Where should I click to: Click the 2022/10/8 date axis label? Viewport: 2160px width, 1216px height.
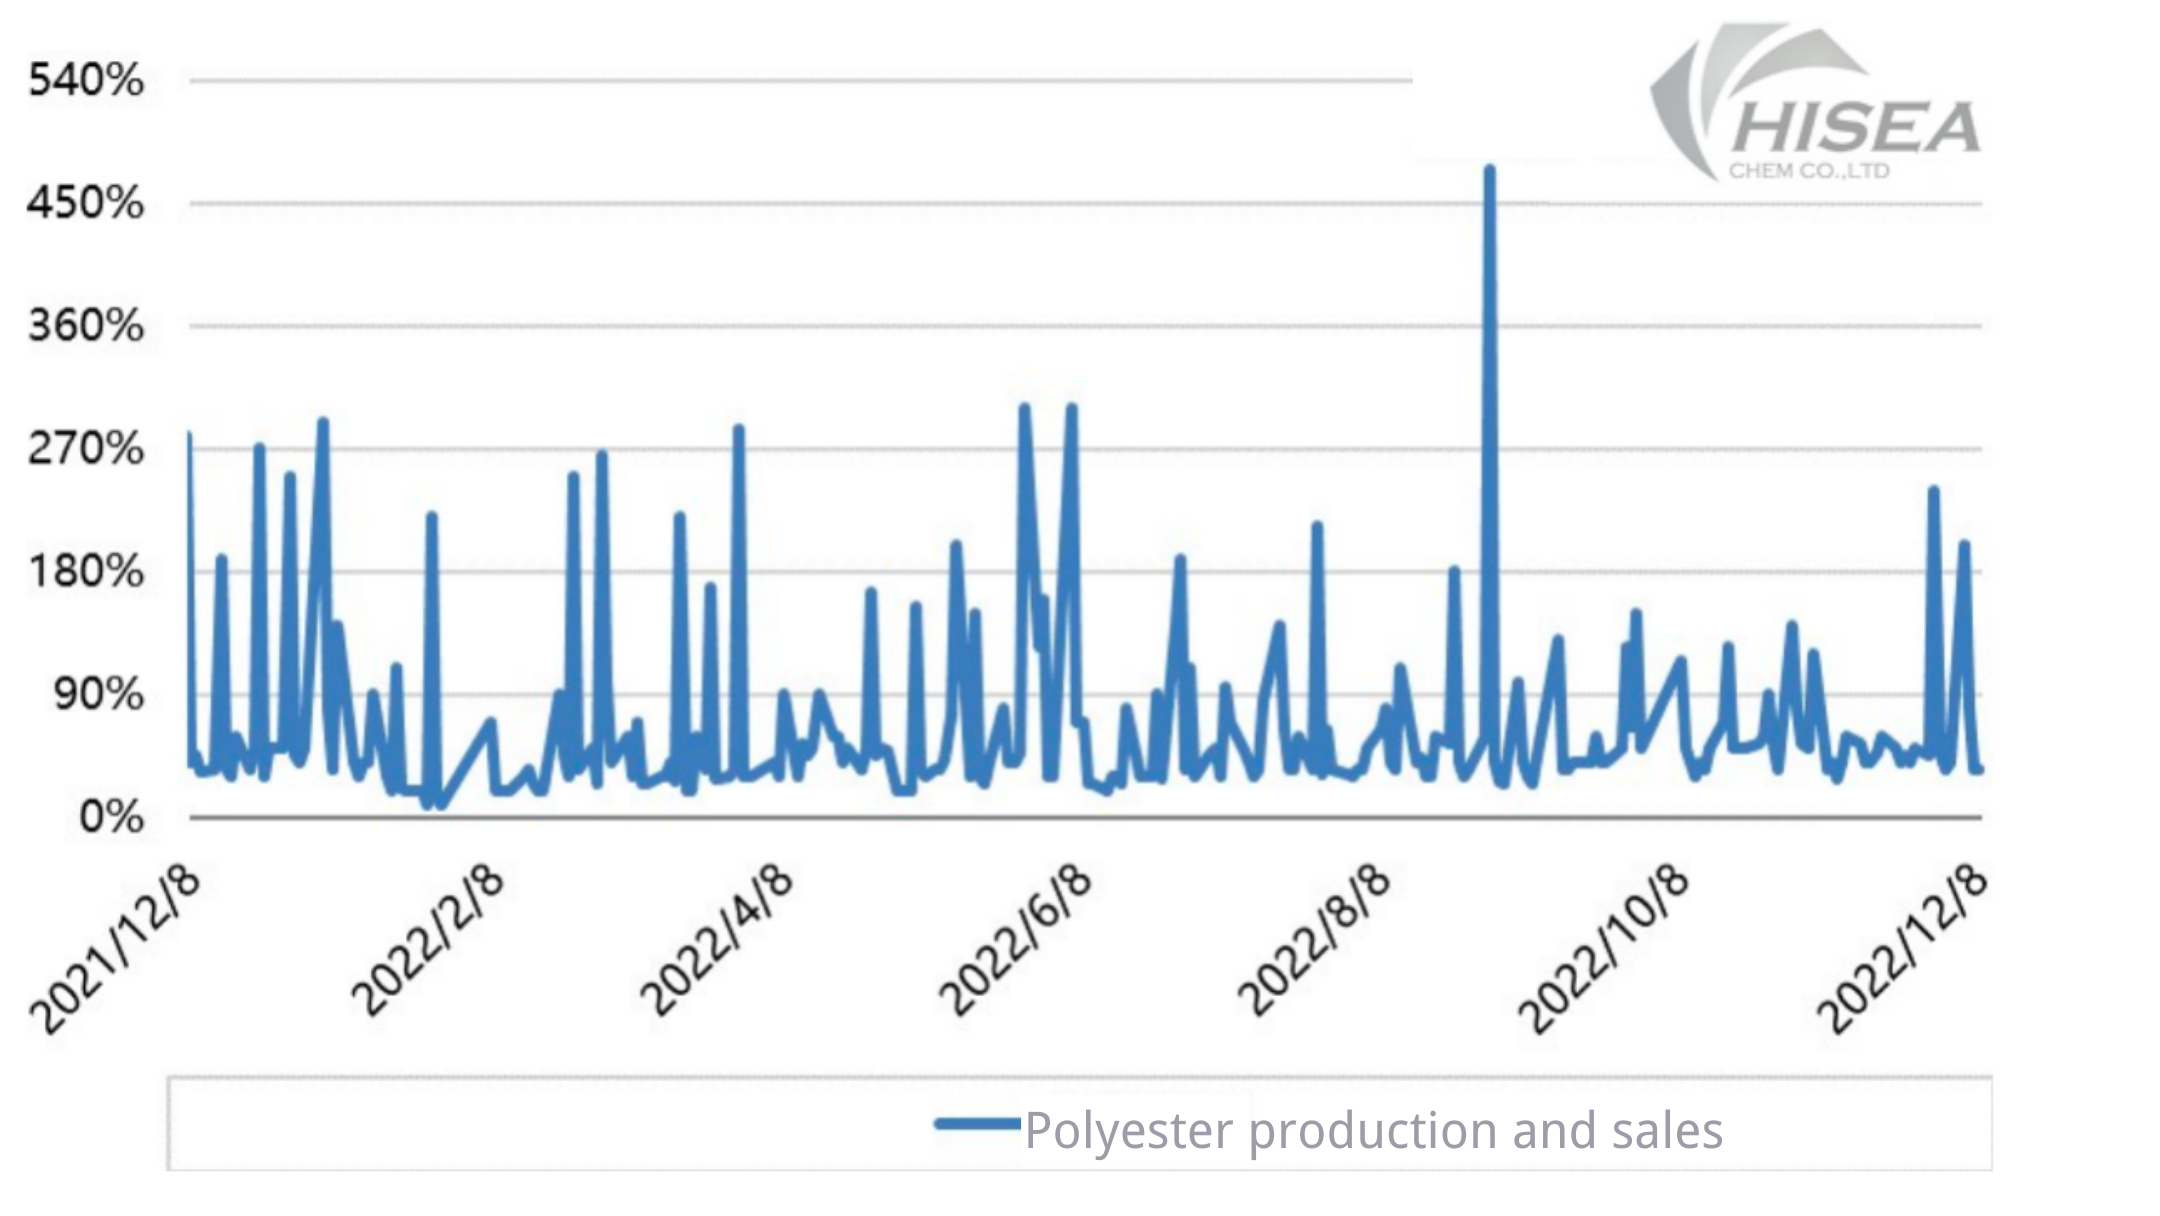coord(1603,947)
